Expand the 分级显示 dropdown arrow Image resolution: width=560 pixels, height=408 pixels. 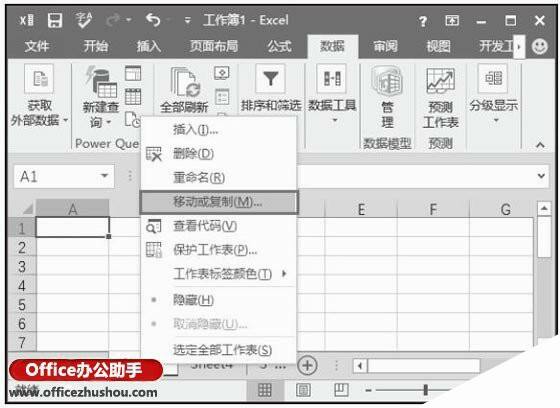tap(496, 120)
